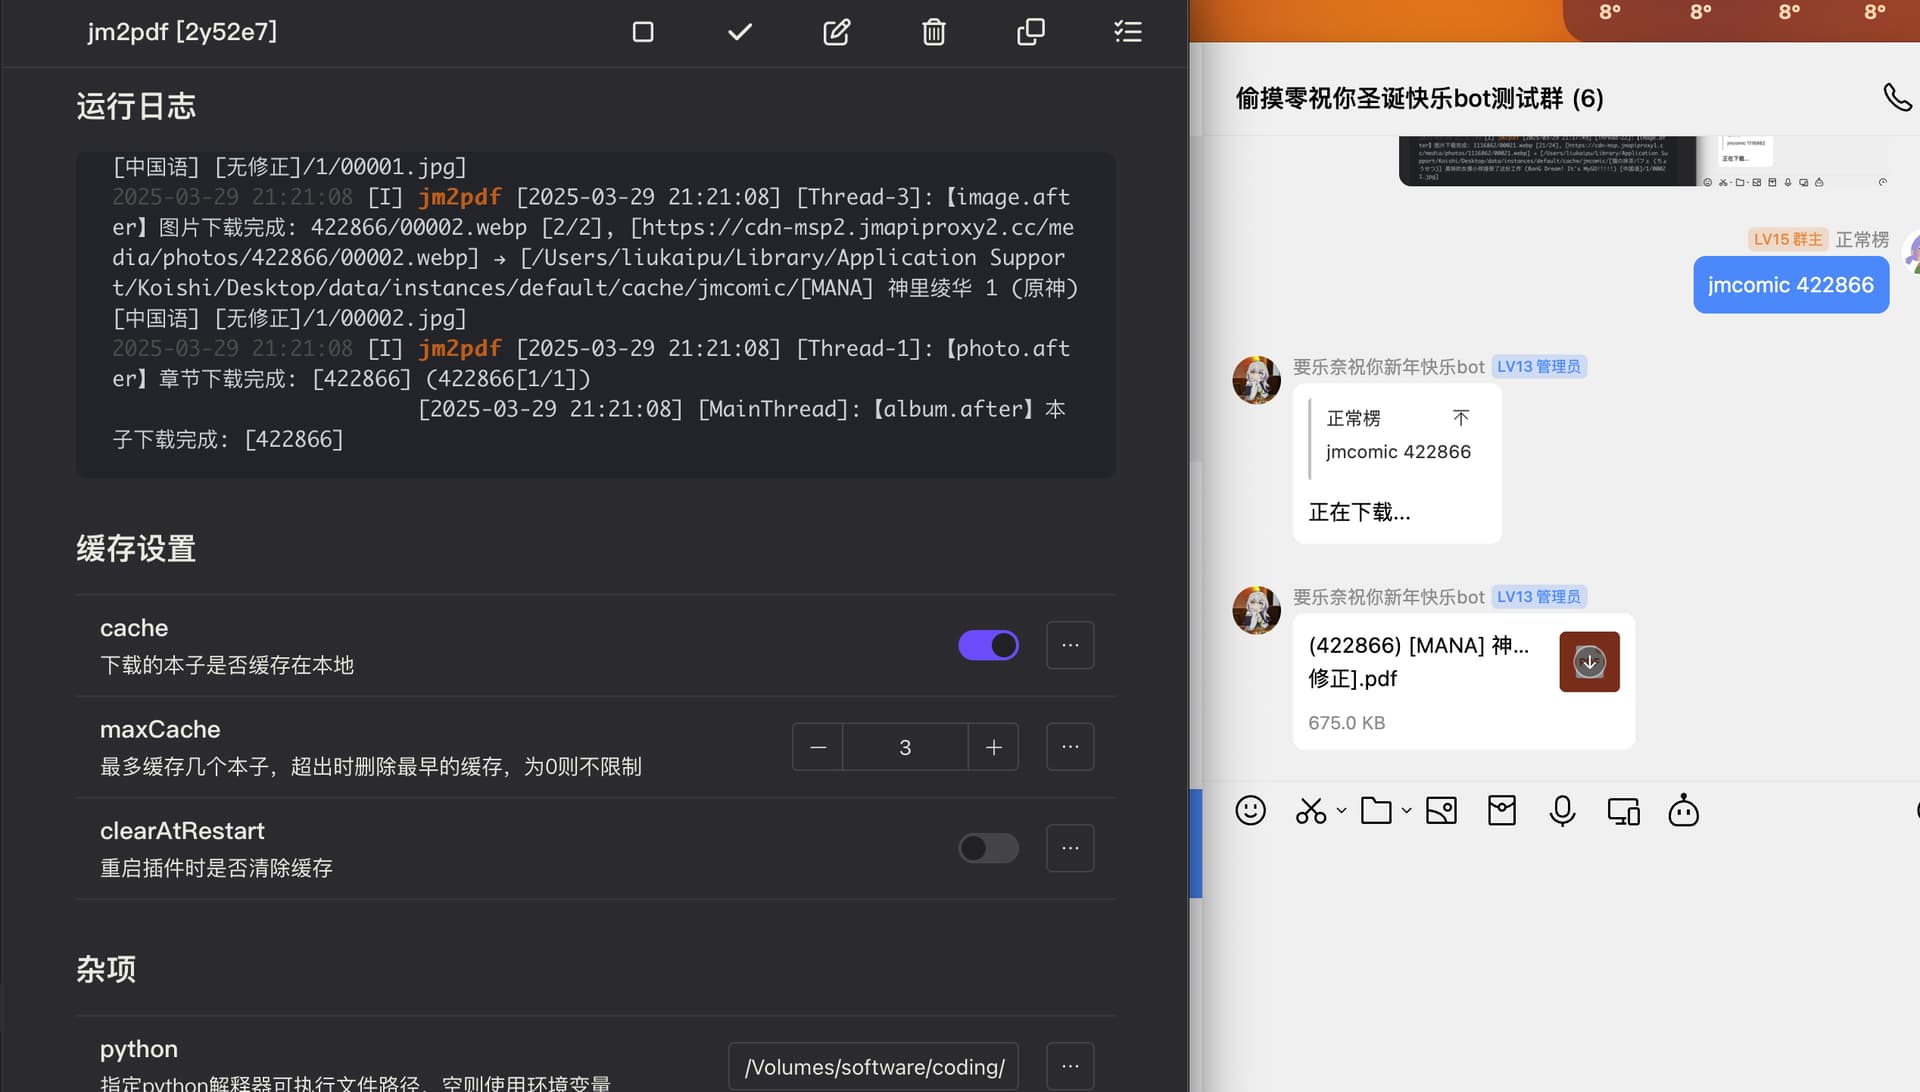Click bot avatar beside 正在下载 message
Screen dimensions: 1920x1092
[1257, 380]
